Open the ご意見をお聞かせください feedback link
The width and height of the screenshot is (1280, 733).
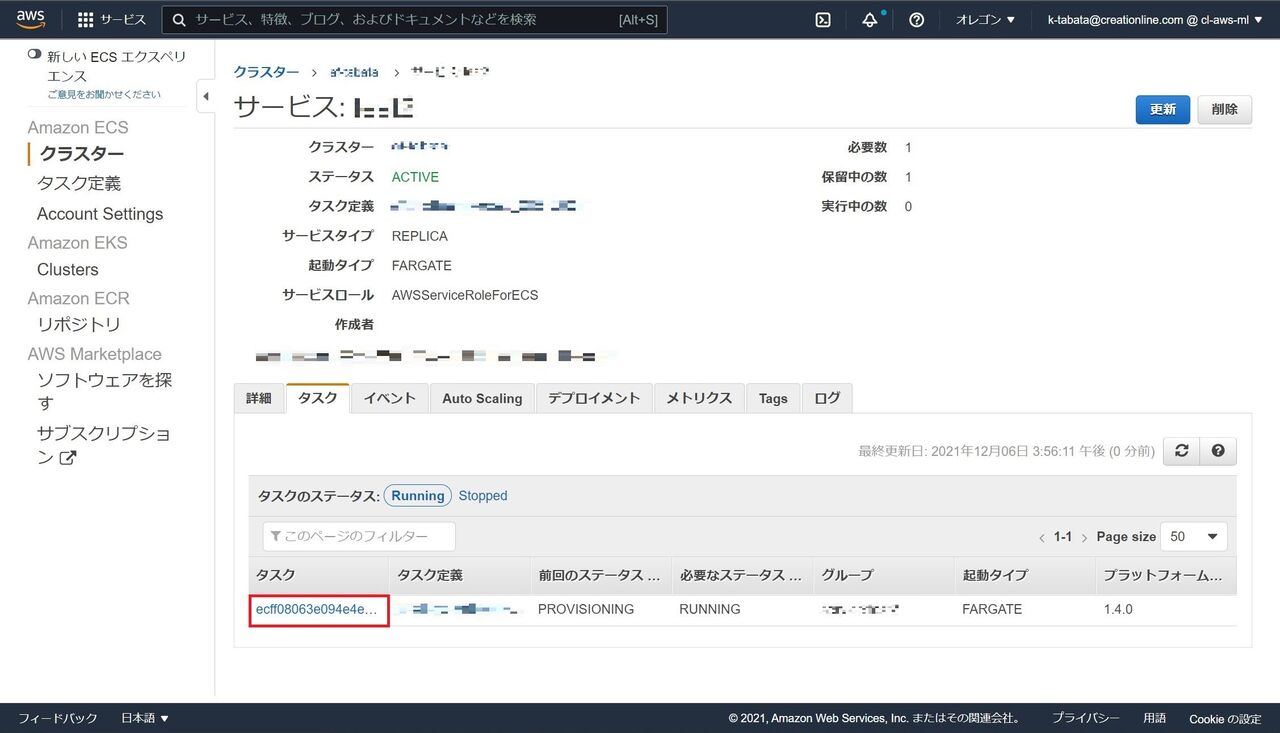tap(104, 95)
